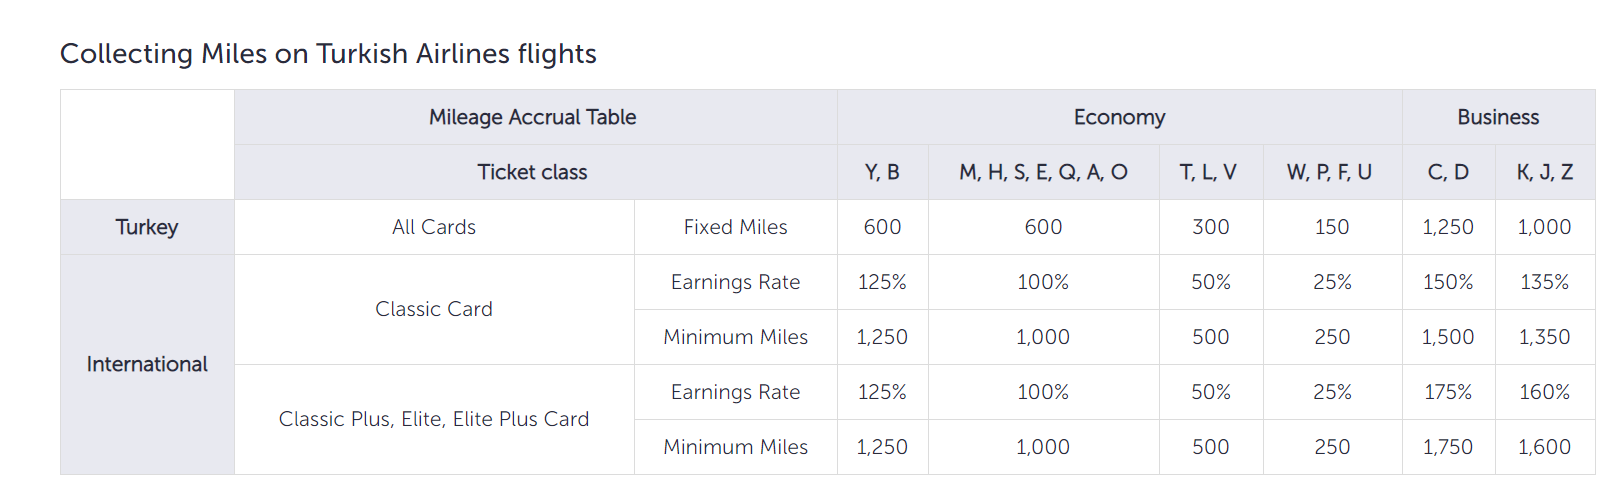Image resolution: width=1623 pixels, height=502 pixels.
Task: Click the Business column group header
Action: pyautogui.click(x=1497, y=117)
